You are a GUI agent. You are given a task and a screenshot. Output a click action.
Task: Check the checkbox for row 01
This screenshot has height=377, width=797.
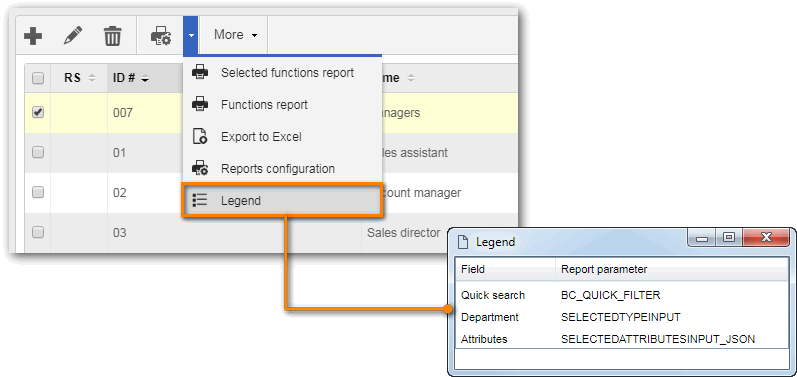pyautogui.click(x=38, y=152)
